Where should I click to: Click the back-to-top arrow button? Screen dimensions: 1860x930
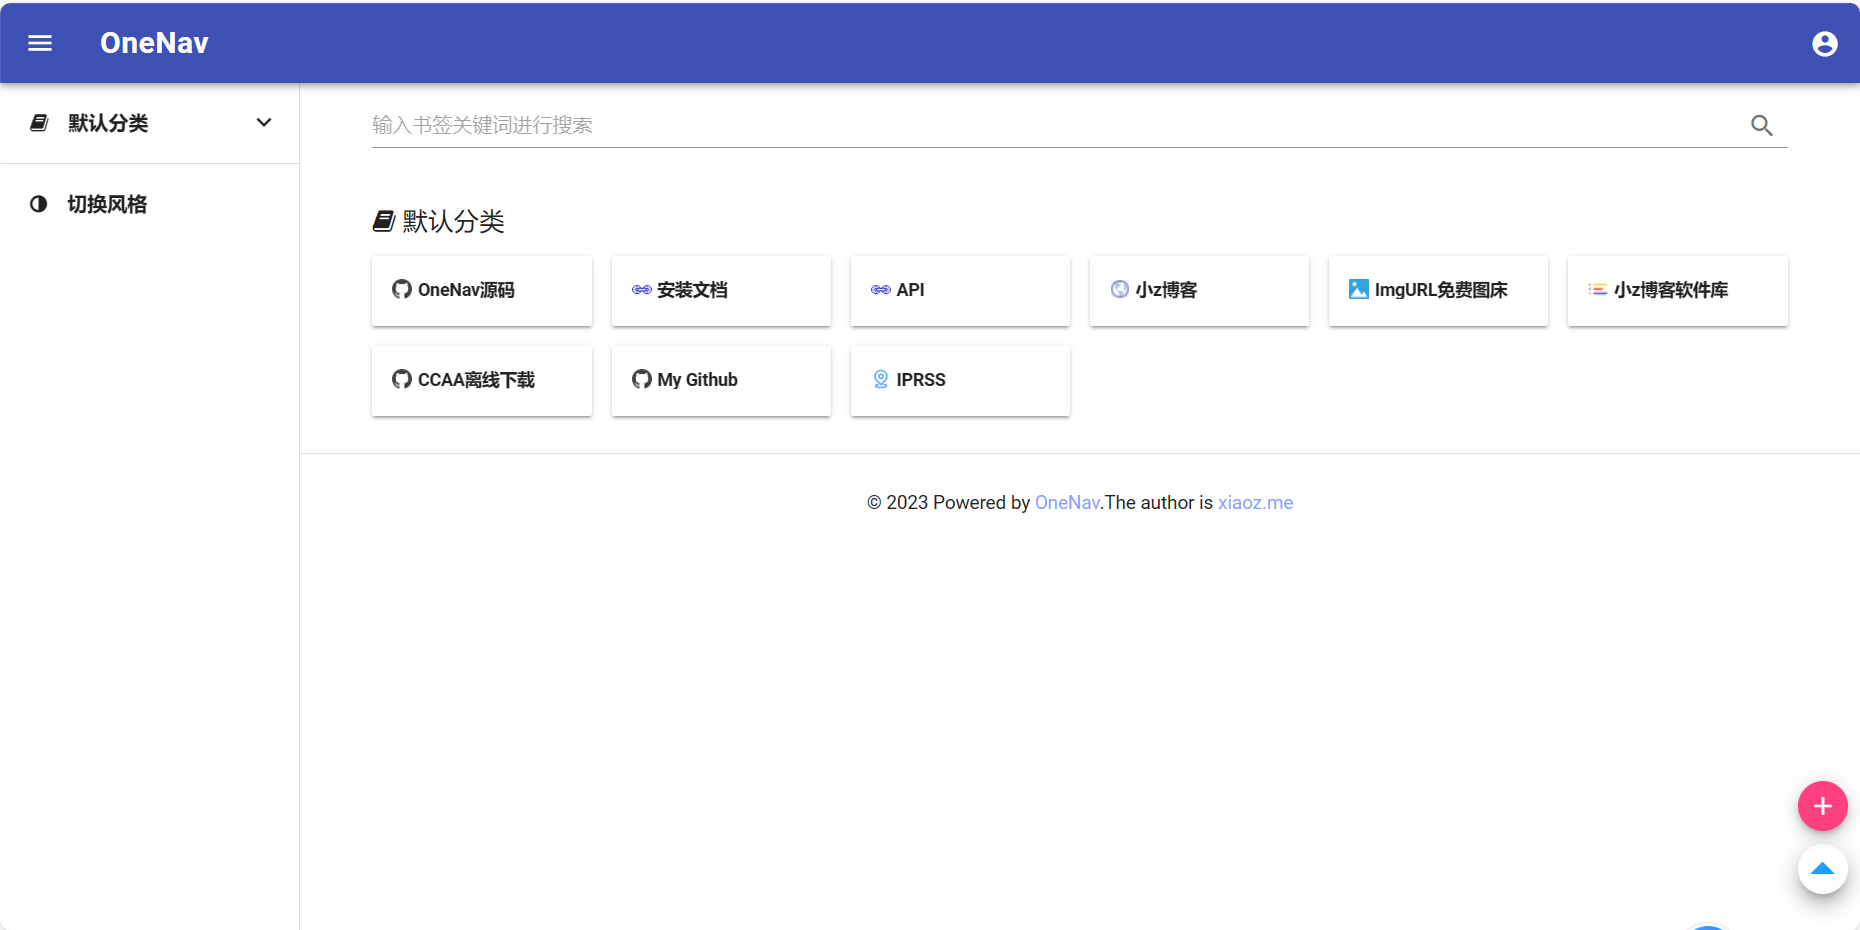pyautogui.click(x=1822, y=869)
